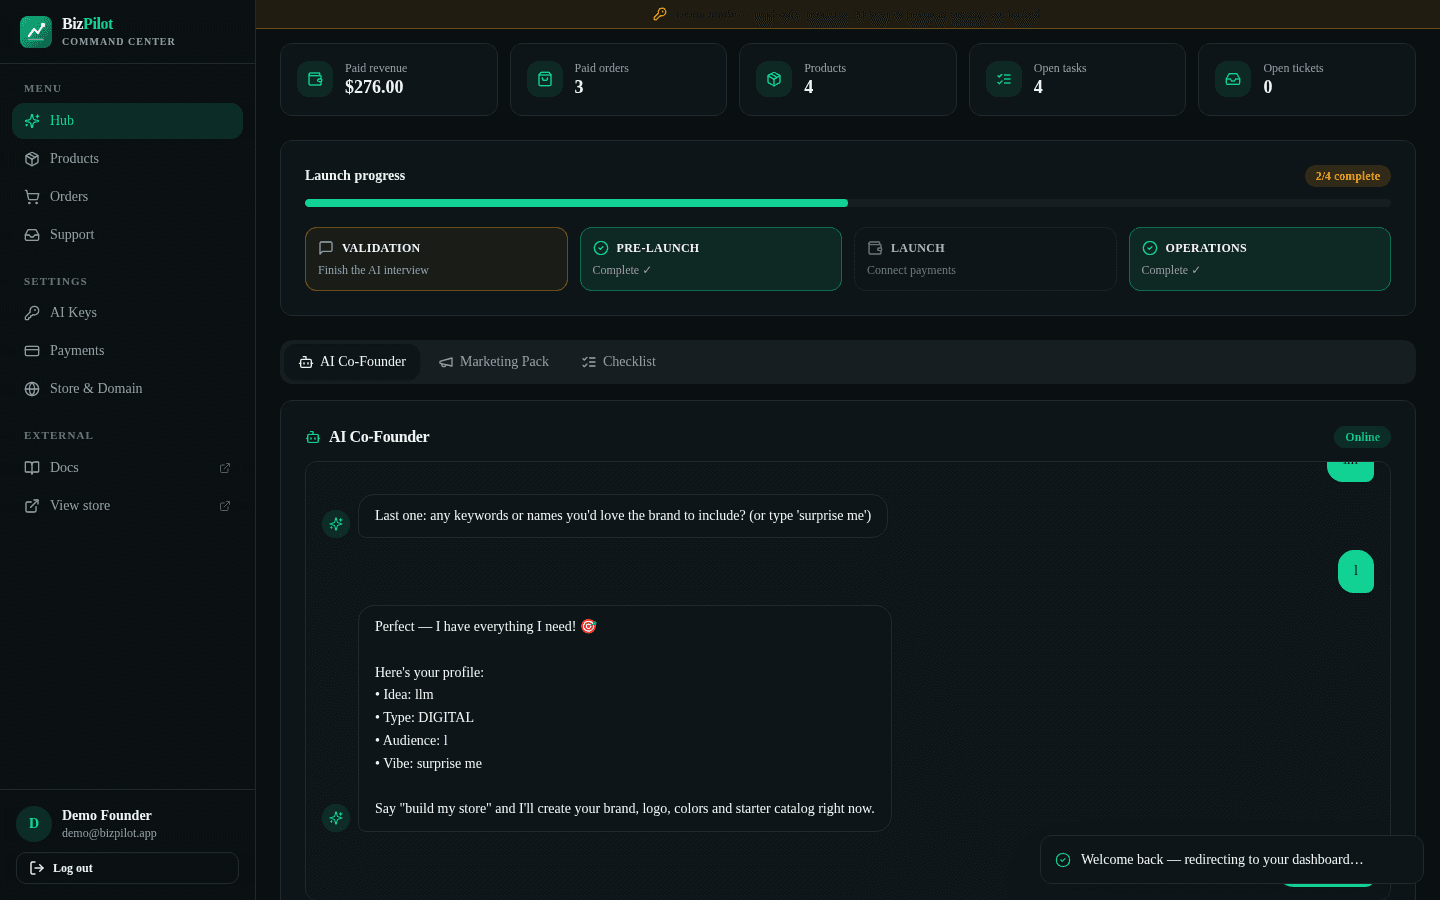1440x900 pixels.
Task: Click the external link icon next to Docs
Action: 225,468
